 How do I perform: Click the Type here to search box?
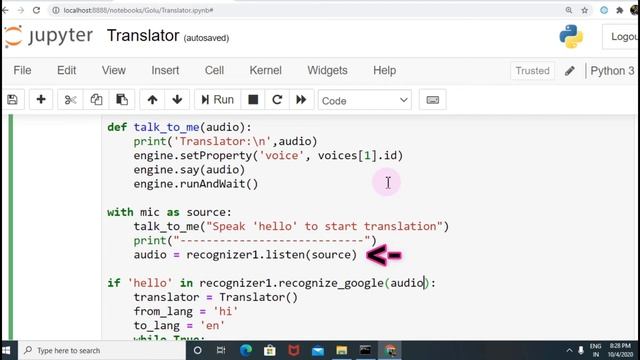coord(102,351)
